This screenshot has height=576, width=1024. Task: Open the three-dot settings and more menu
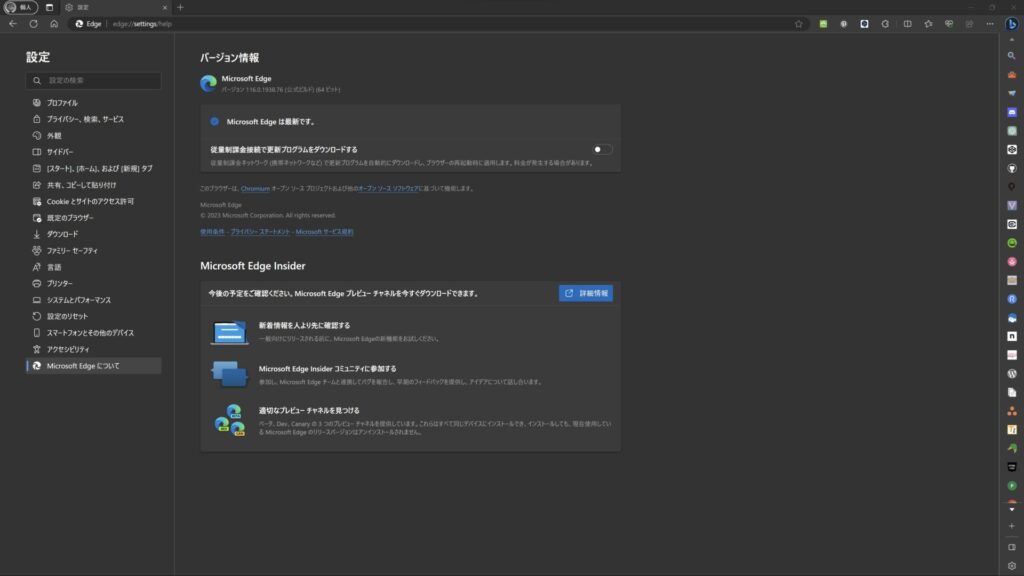[x=990, y=24]
